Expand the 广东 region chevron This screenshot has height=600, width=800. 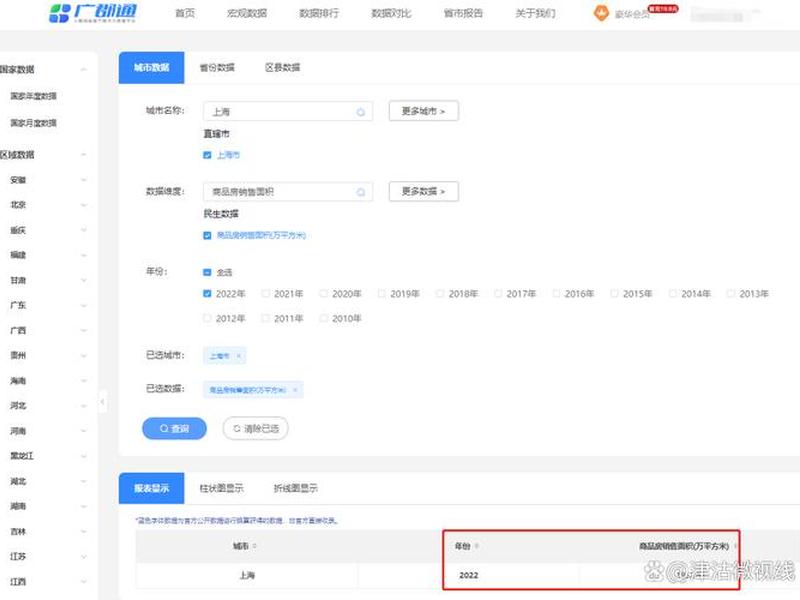(x=84, y=305)
